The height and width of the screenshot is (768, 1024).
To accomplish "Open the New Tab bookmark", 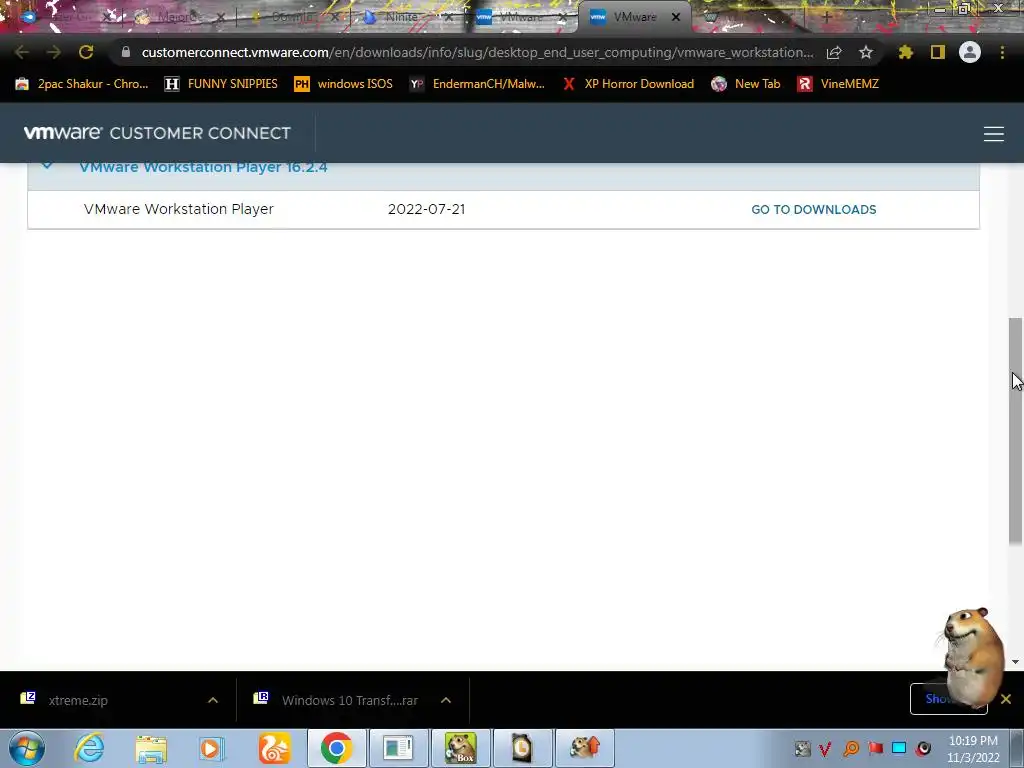I will [746, 84].
